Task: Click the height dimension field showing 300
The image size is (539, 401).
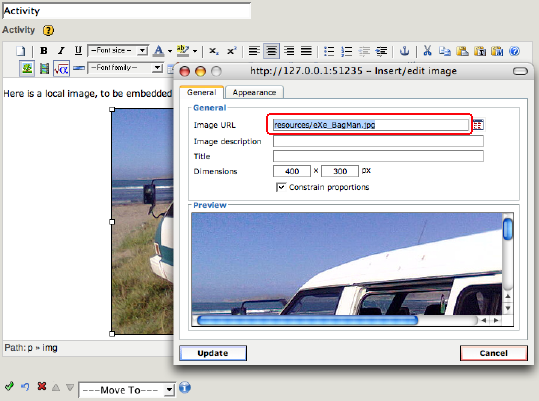Action: [x=340, y=171]
